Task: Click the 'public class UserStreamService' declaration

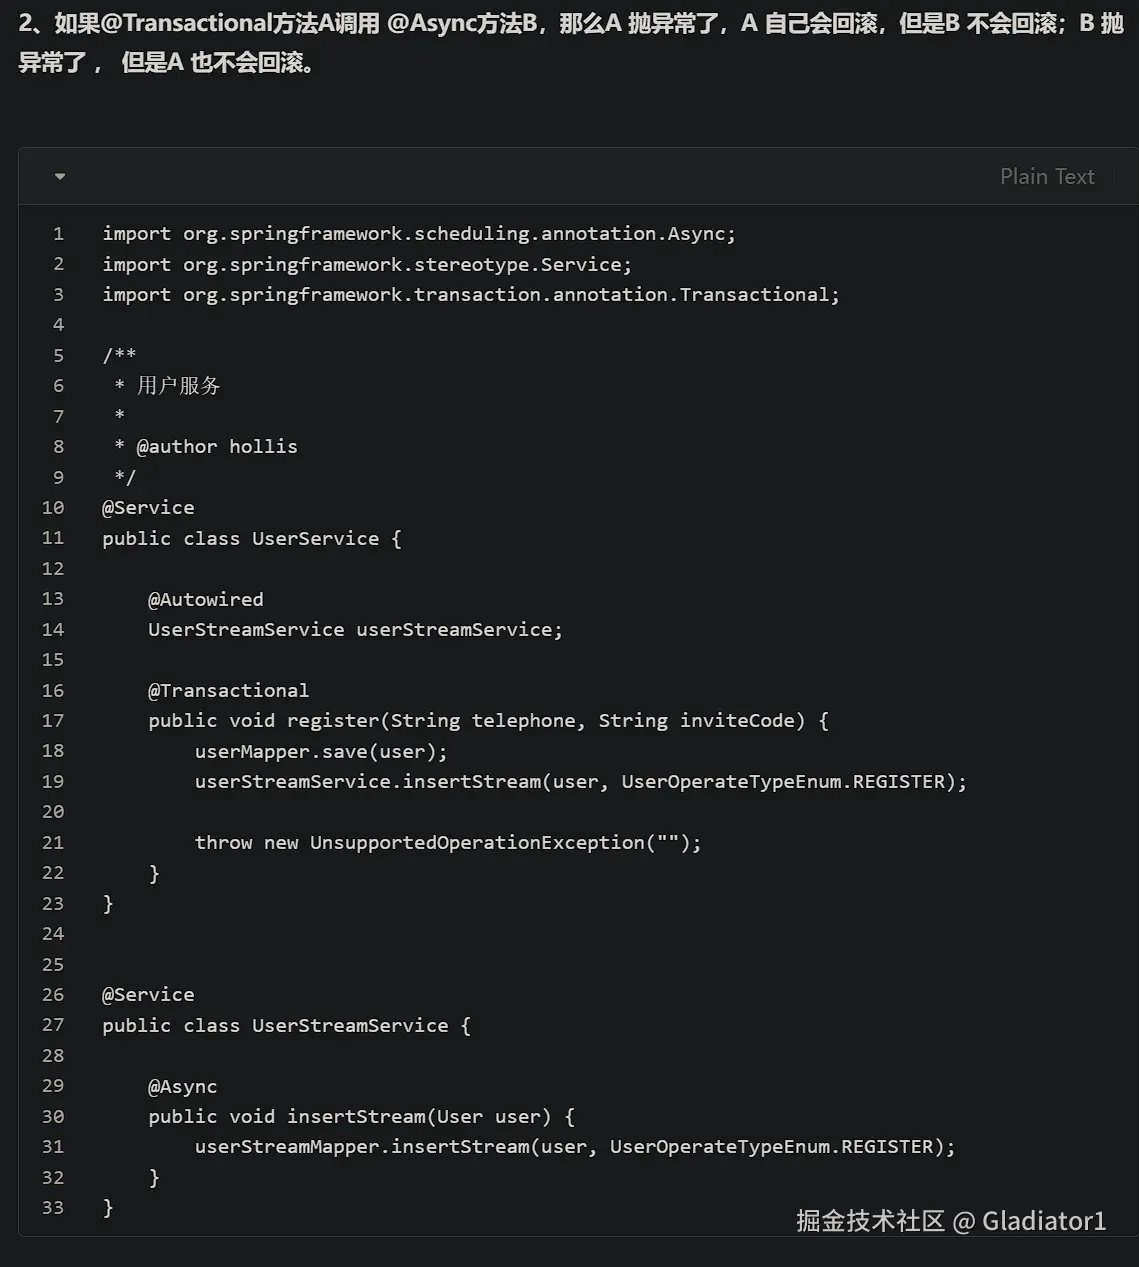Action: coord(285,1026)
